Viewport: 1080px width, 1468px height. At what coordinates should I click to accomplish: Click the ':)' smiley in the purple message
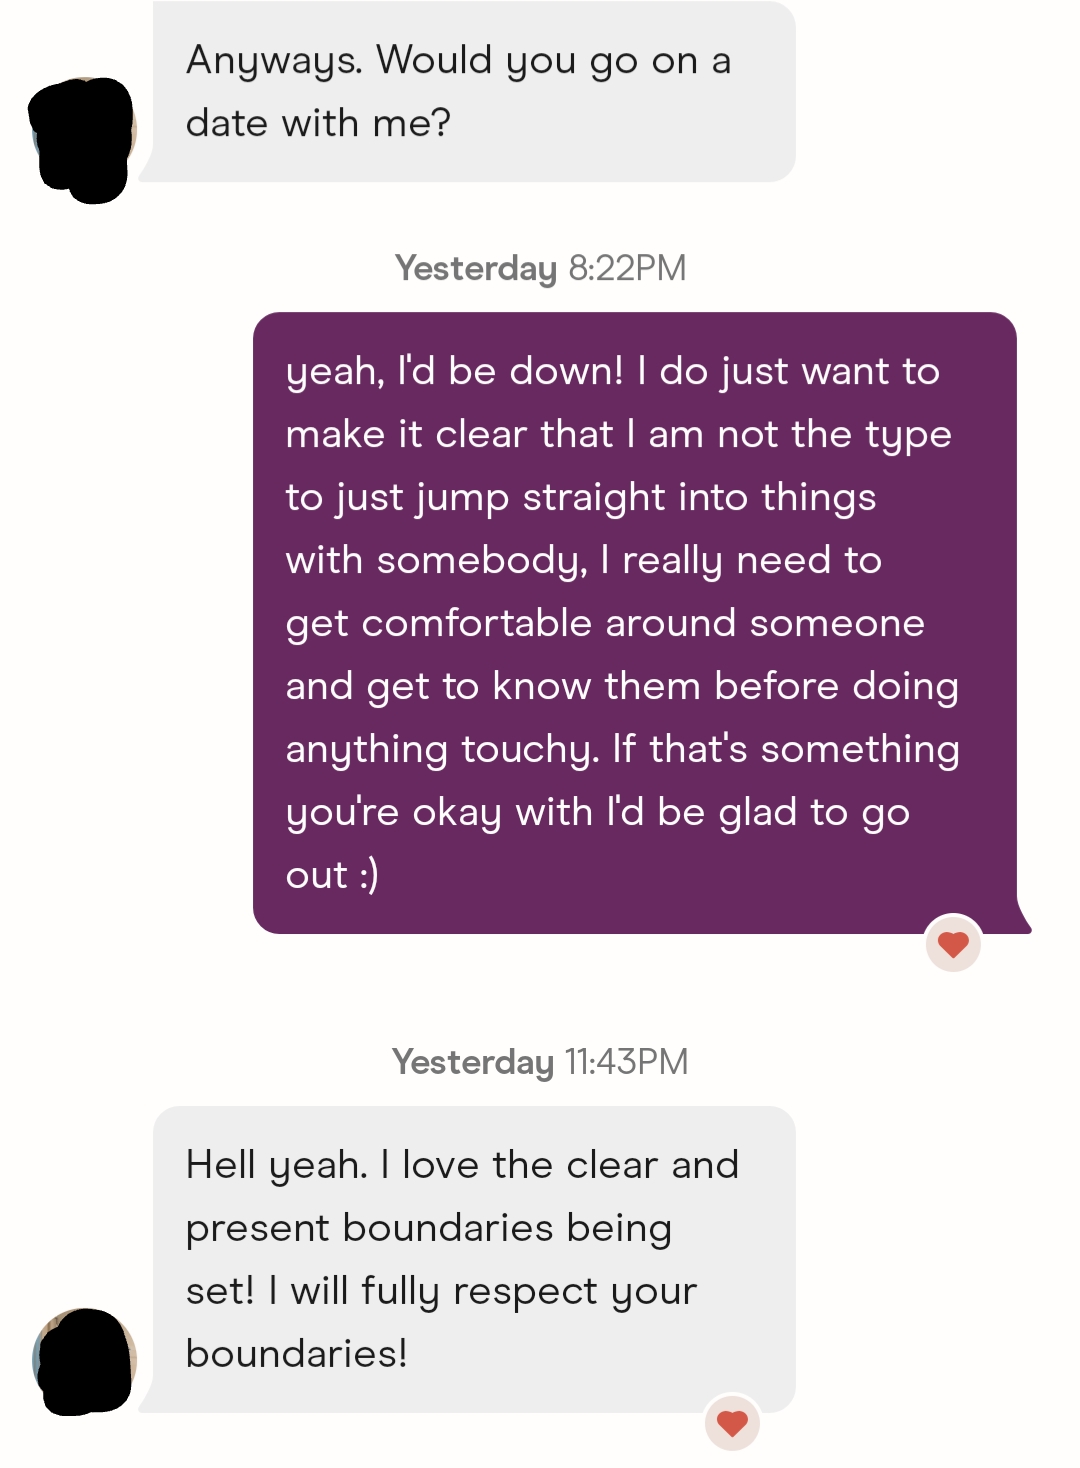pos(368,875)
